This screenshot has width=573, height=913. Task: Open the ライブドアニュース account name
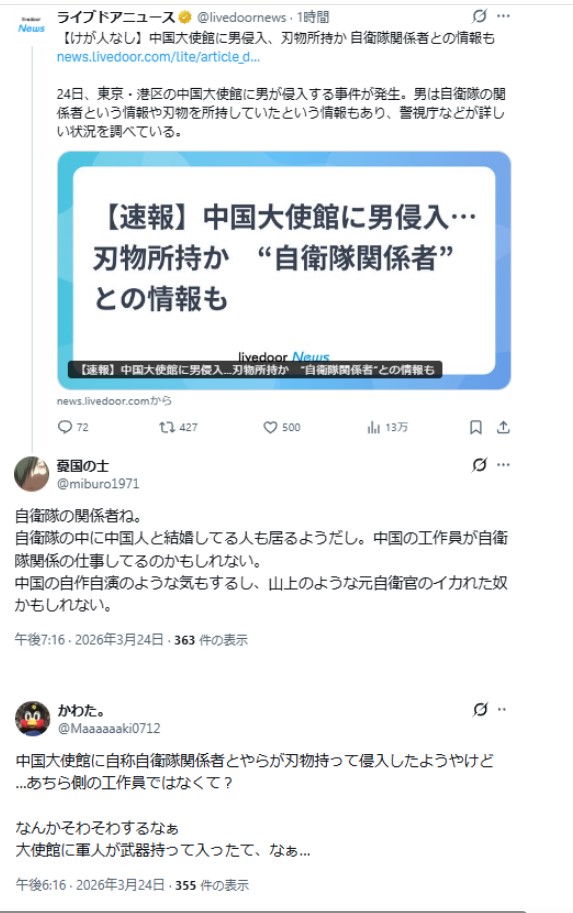(115, 17)
